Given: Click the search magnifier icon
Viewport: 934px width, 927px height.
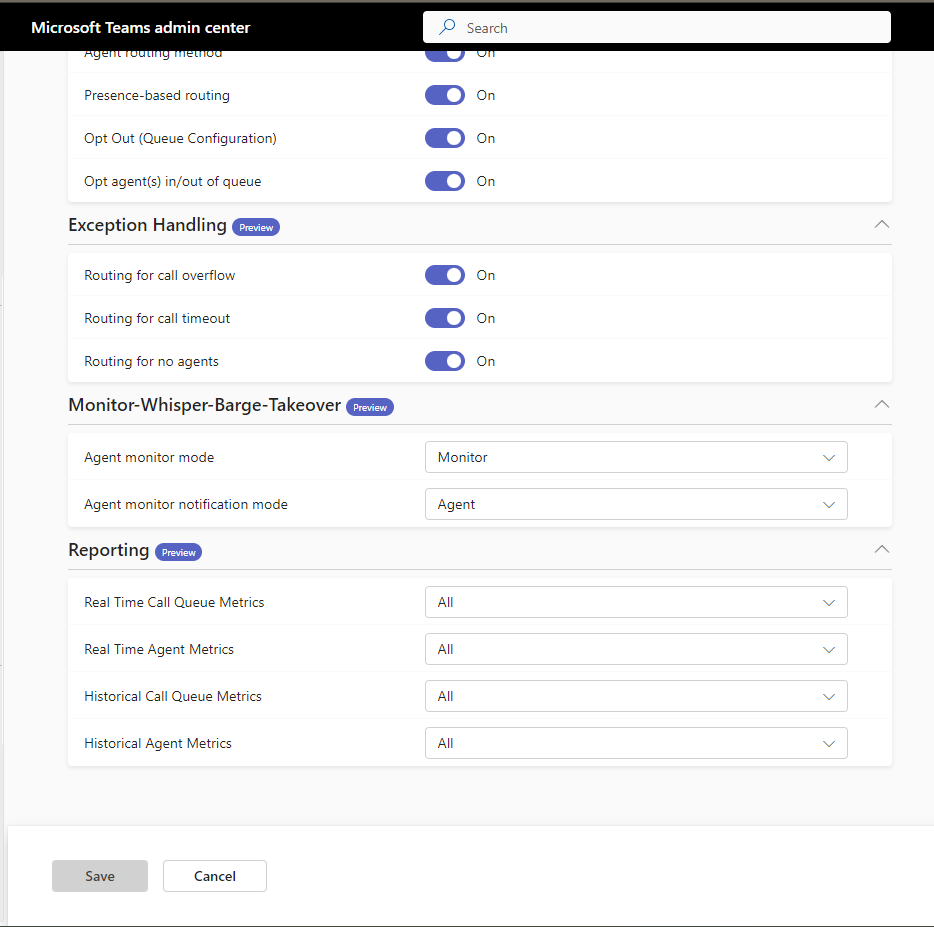Looking at the screenshot, I should (x=447, y=28).
